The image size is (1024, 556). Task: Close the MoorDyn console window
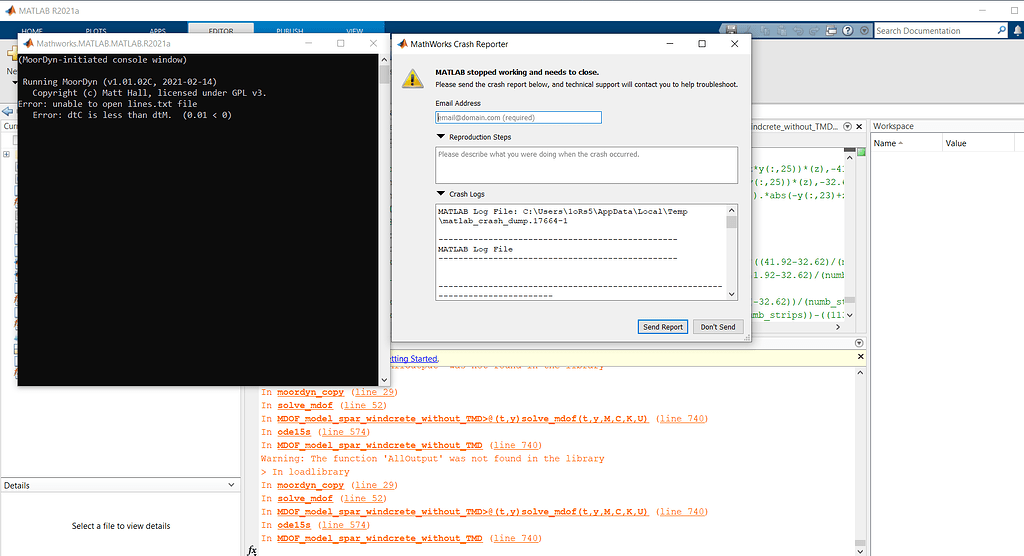pyautogui.click(x=373, y=43)
